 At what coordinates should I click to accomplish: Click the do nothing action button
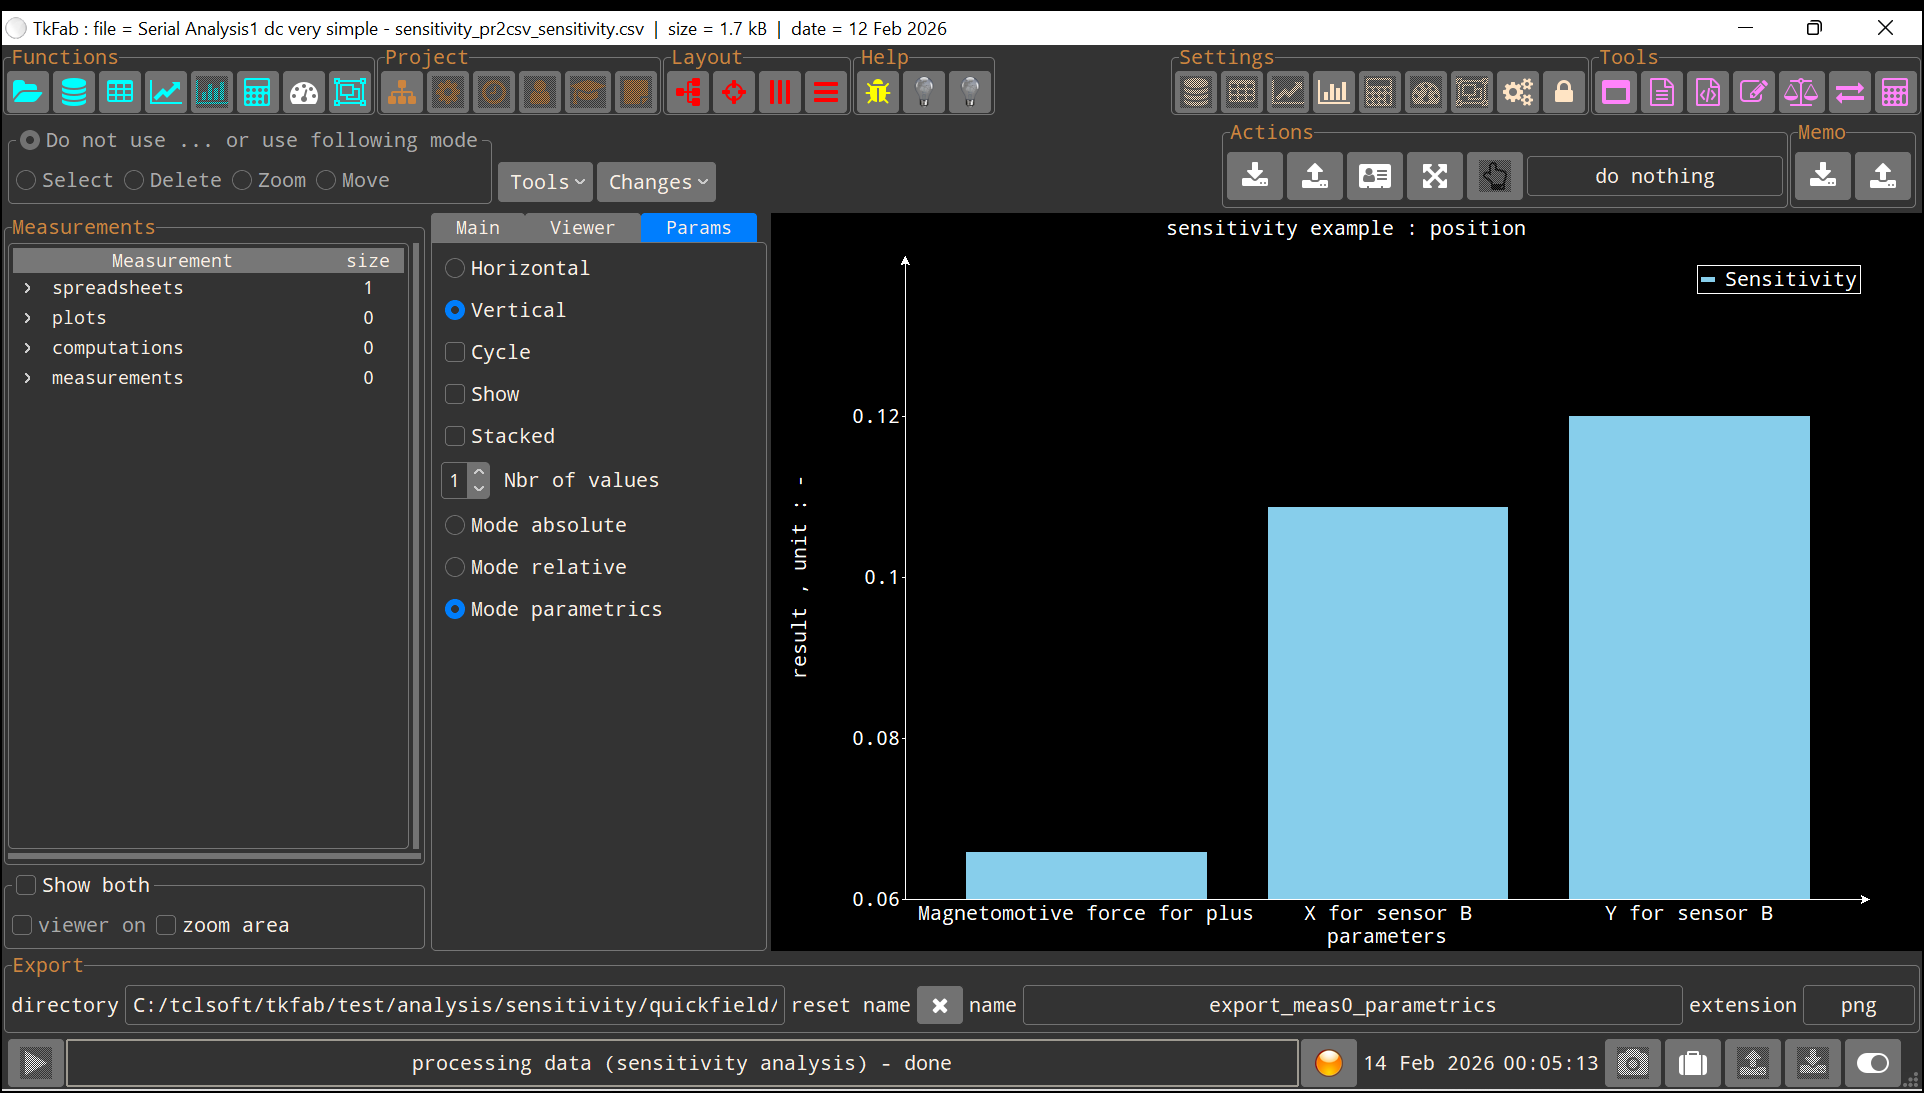[1653, 176]
